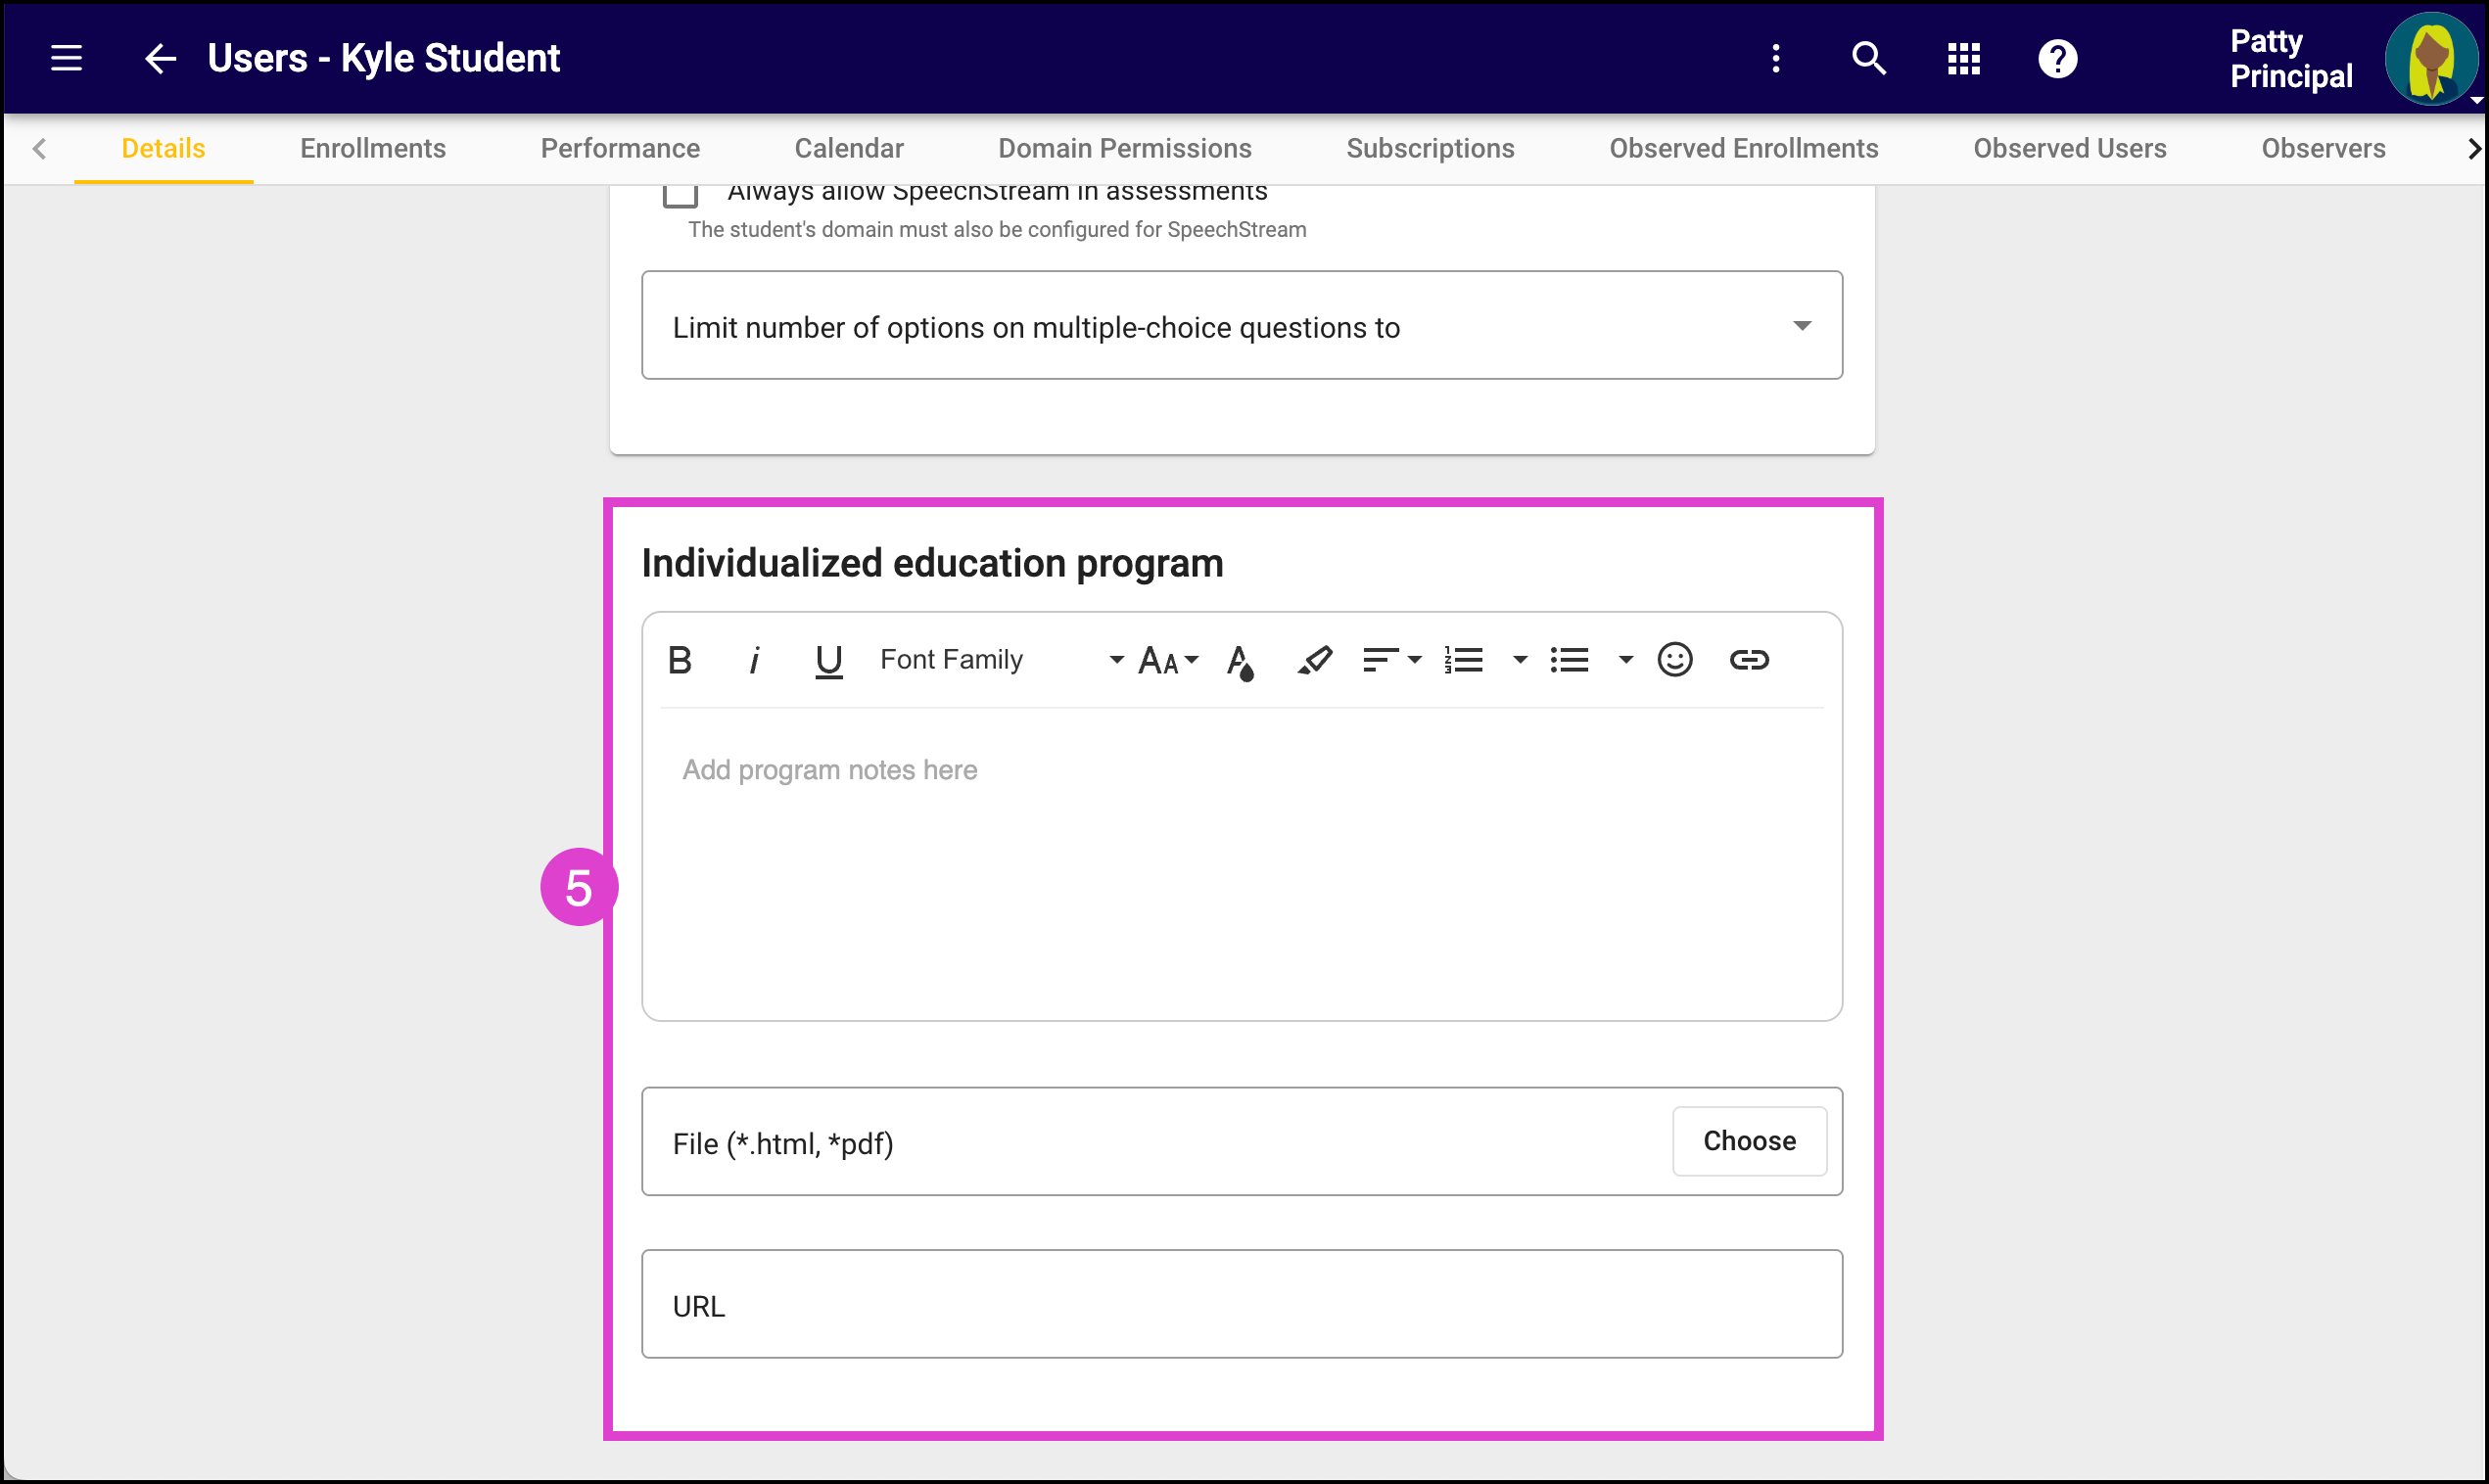Viewport: 2489px width, 1484px height.
Task: Switch to the Details tab
Action: (x=163, y=148)
